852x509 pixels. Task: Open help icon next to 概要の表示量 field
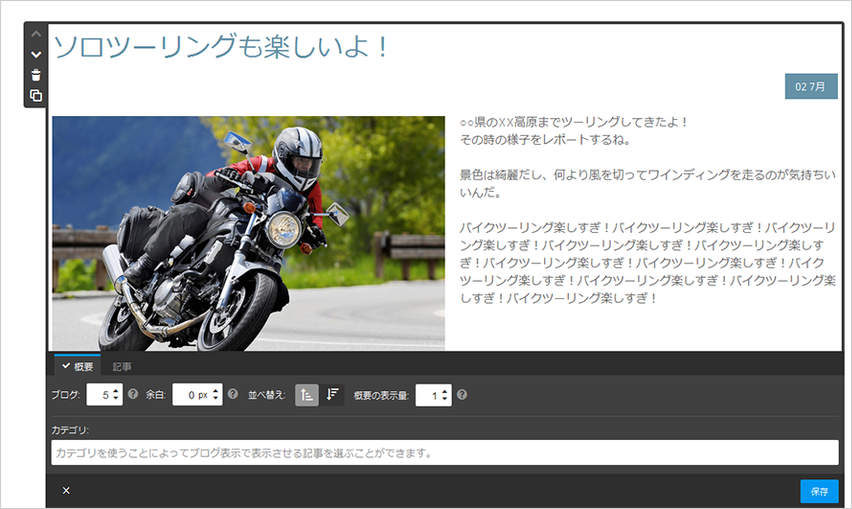coord(462,394)
